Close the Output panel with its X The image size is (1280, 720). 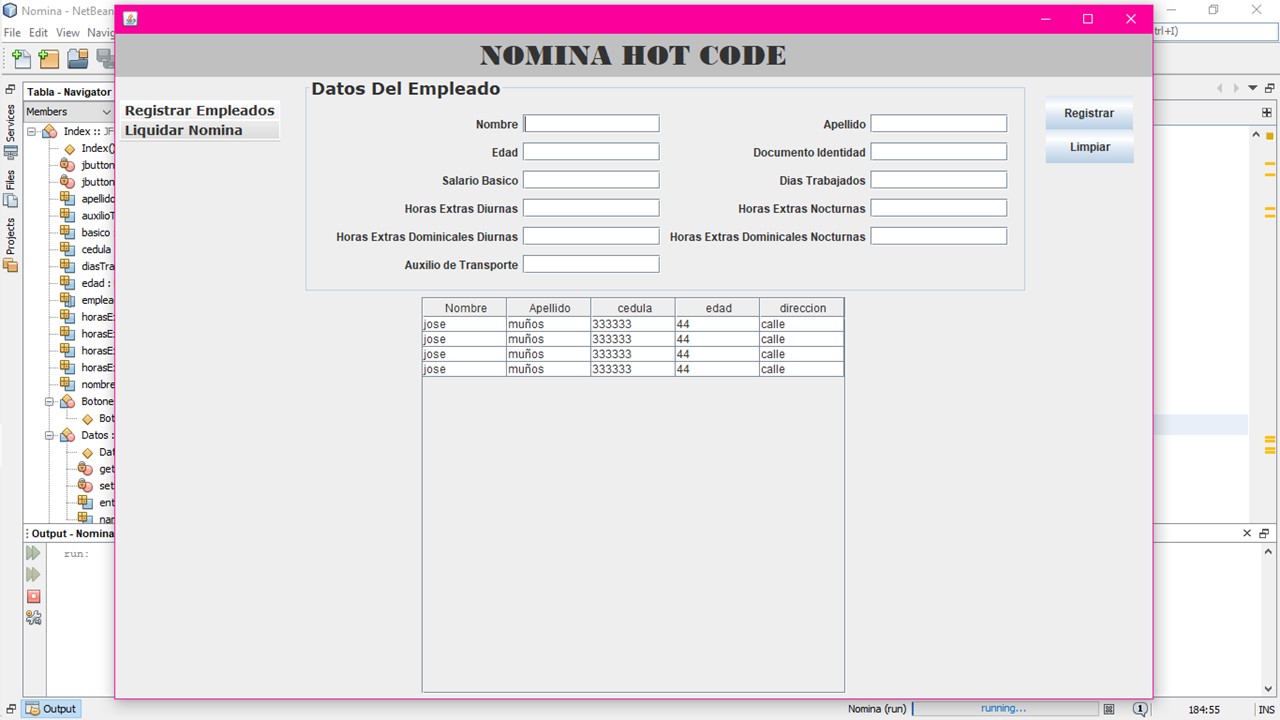1247,533
